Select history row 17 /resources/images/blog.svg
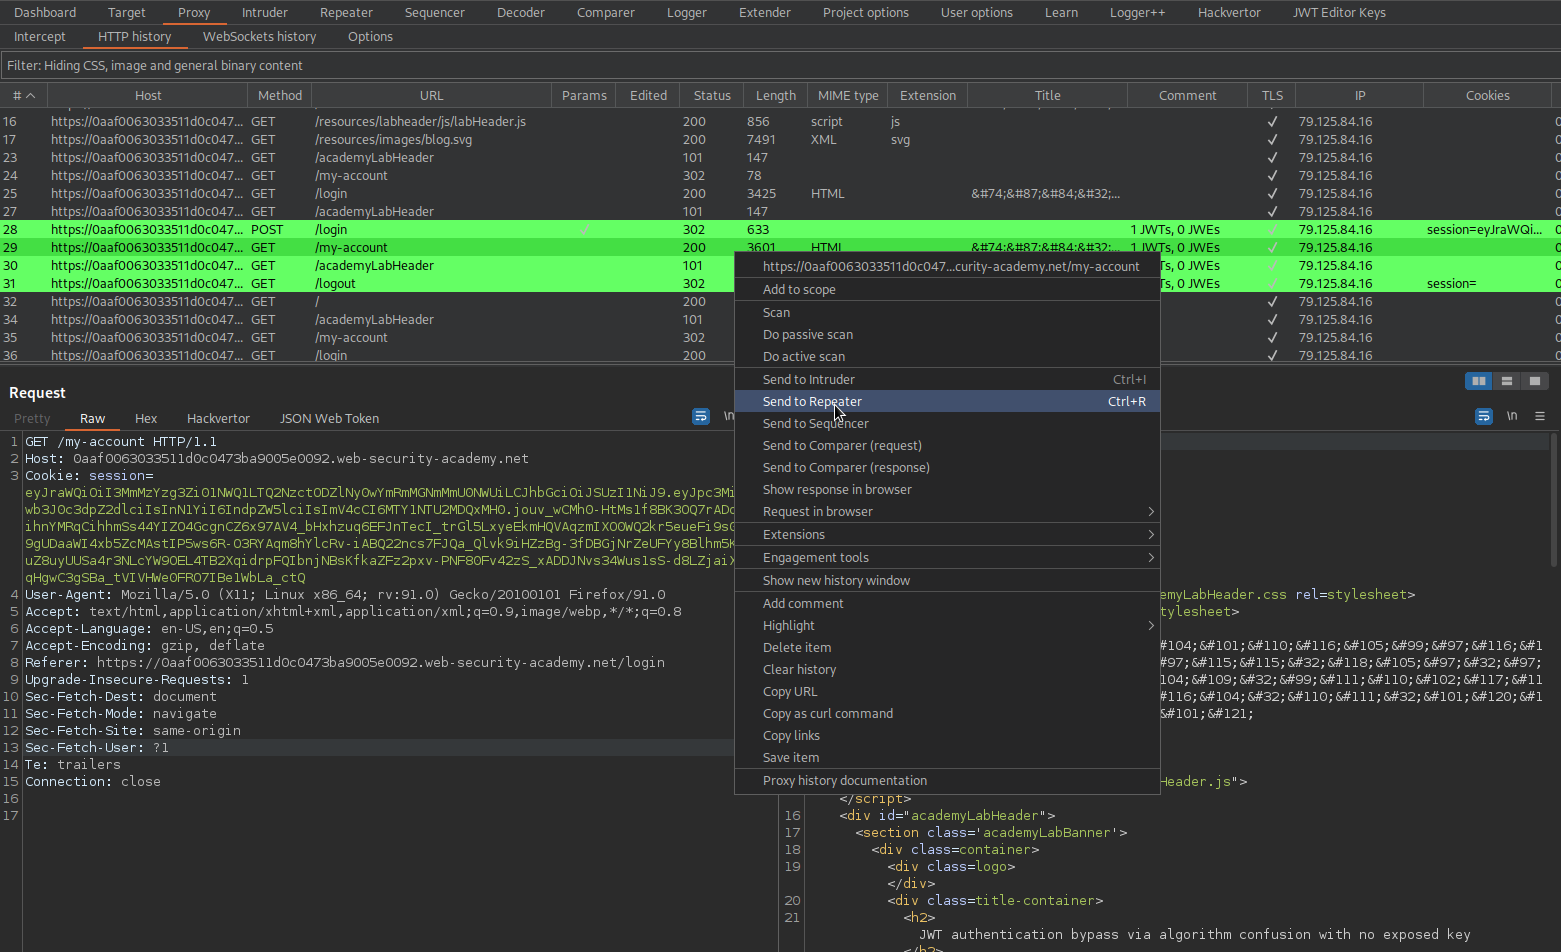Screen dimensions: 1561x952 pos(780,140)
